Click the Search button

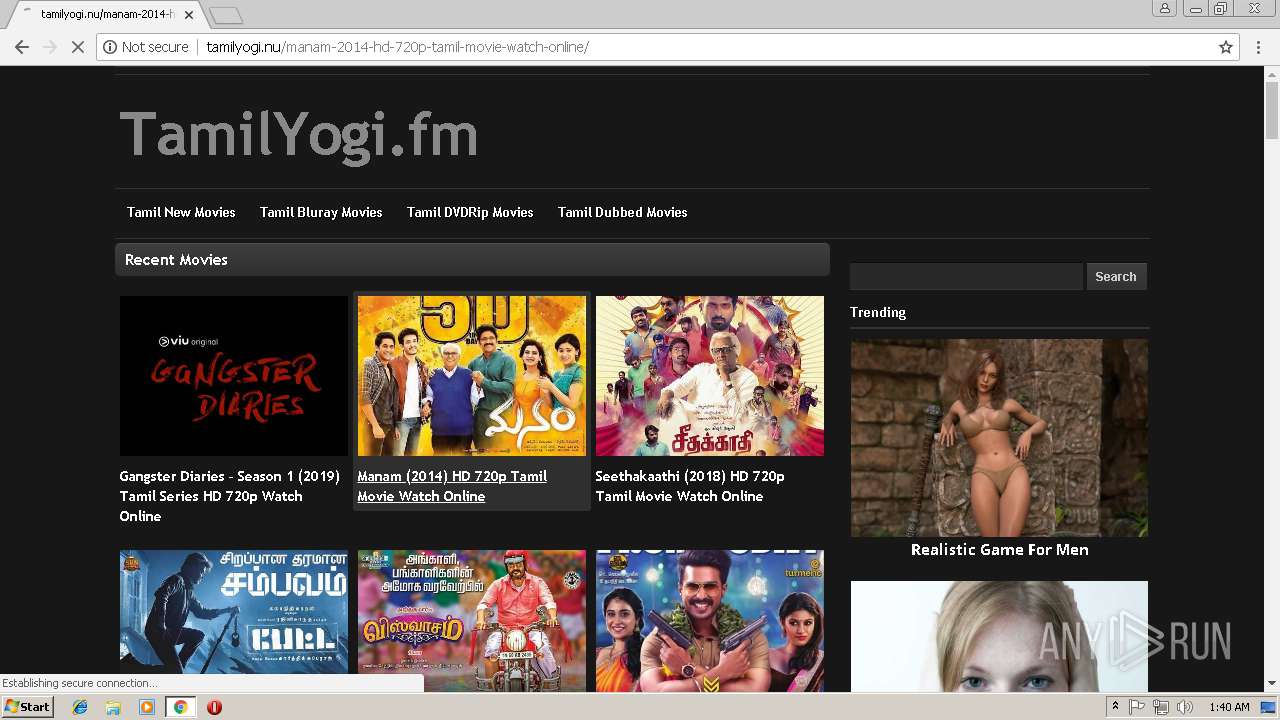[1116, 277]
